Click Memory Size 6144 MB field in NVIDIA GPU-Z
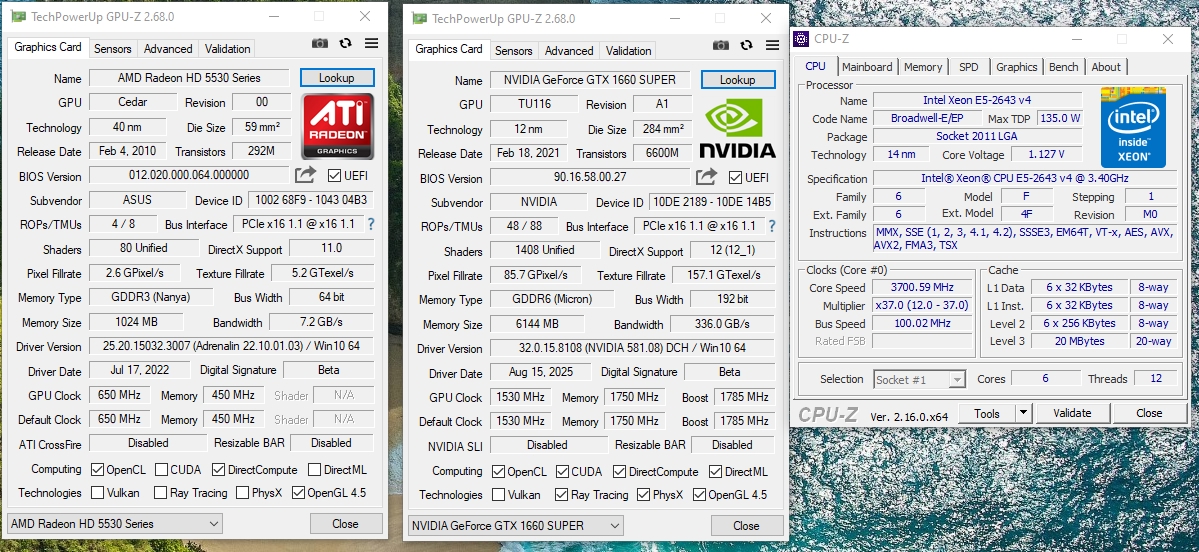Image resolution: width=1199 pixels, height=552 pixels. pyautogui.click(x=537, y=324)
